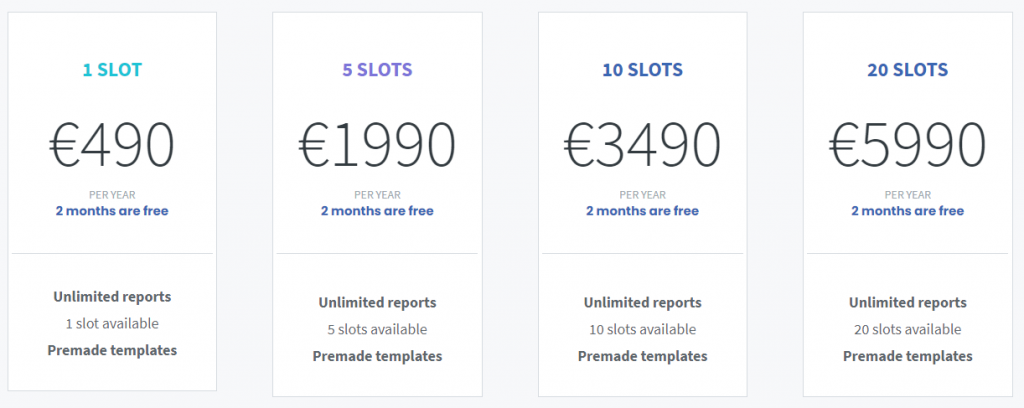Screen dimensions: 1024x408
Task: Click the €490 price
Action: (112, 144)
